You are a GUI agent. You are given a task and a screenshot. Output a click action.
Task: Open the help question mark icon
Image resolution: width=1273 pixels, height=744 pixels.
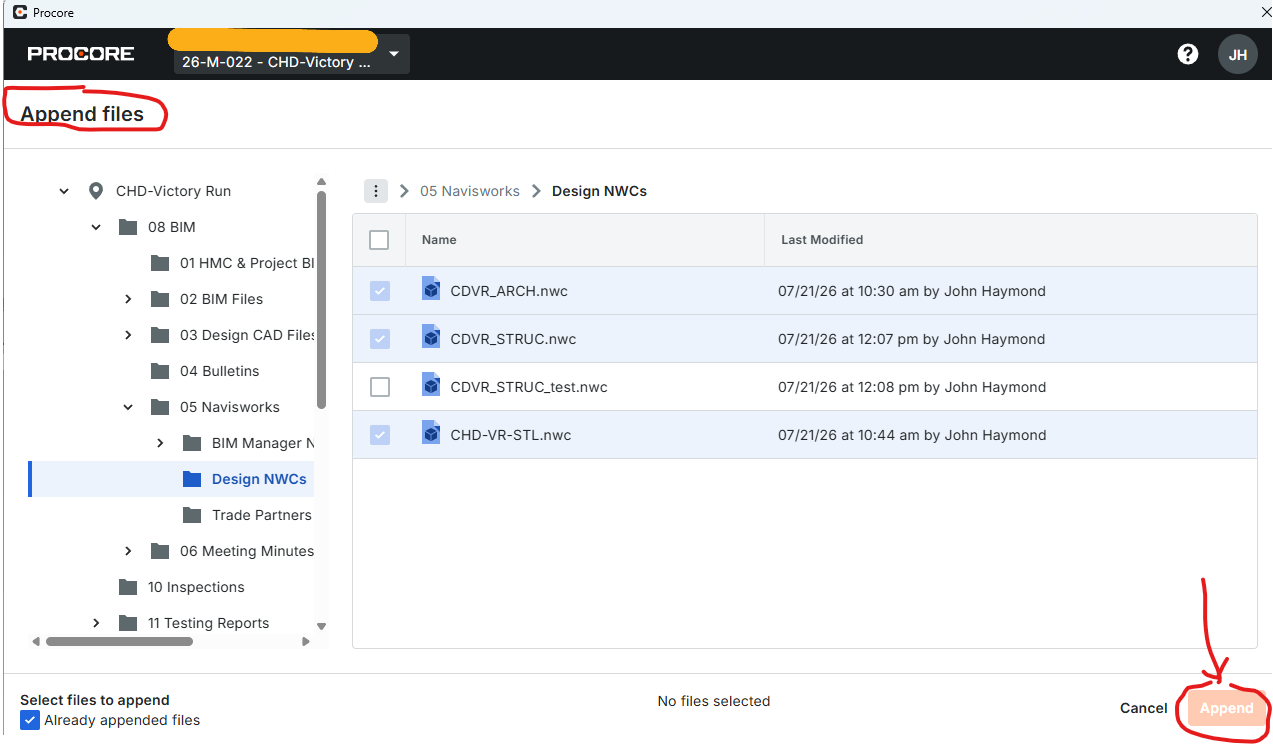point(1188,54)
